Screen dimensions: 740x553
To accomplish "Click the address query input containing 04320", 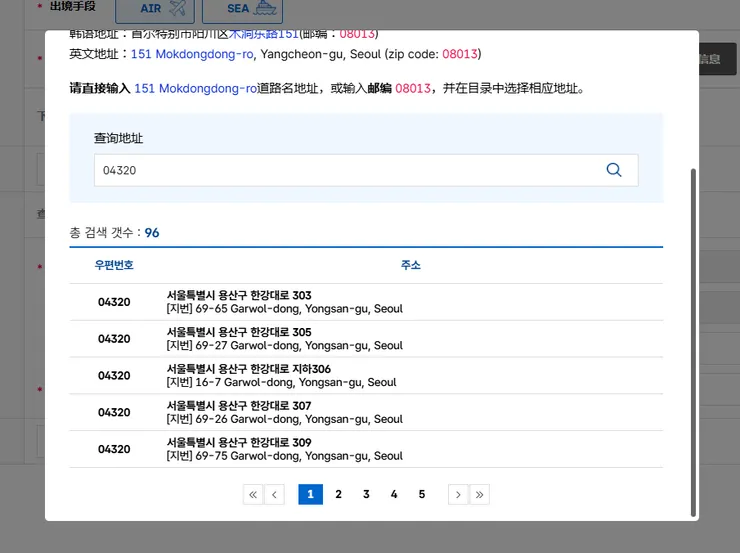I will [x=366, y=170].
